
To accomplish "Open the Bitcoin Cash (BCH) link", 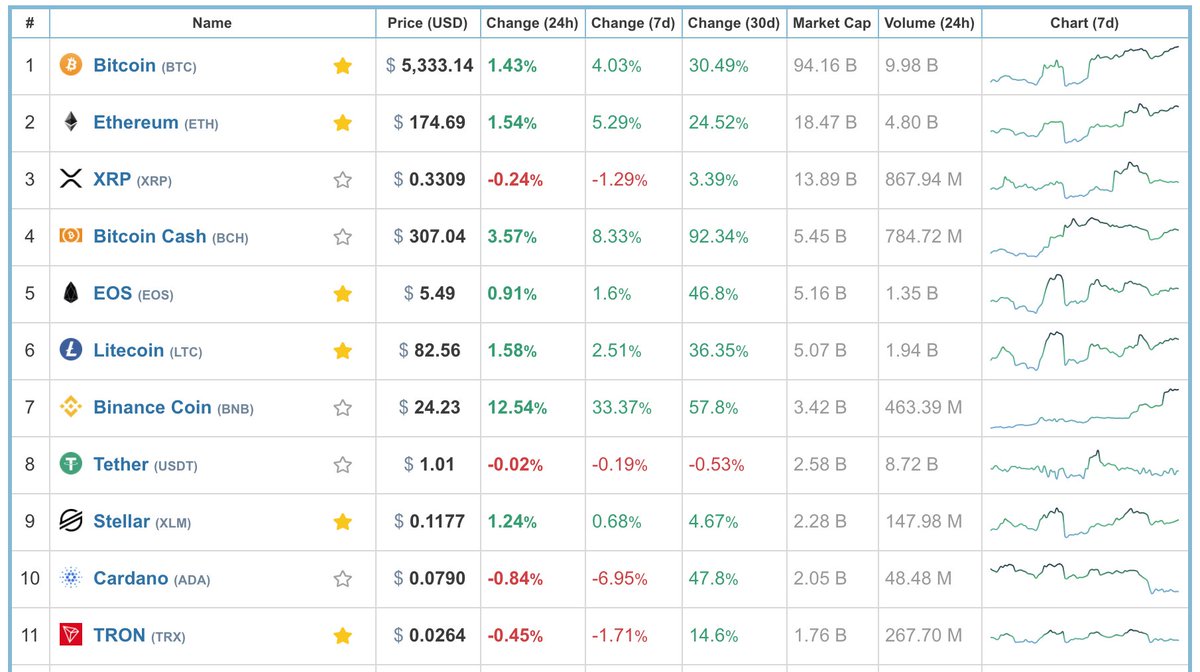I will 171,237.
